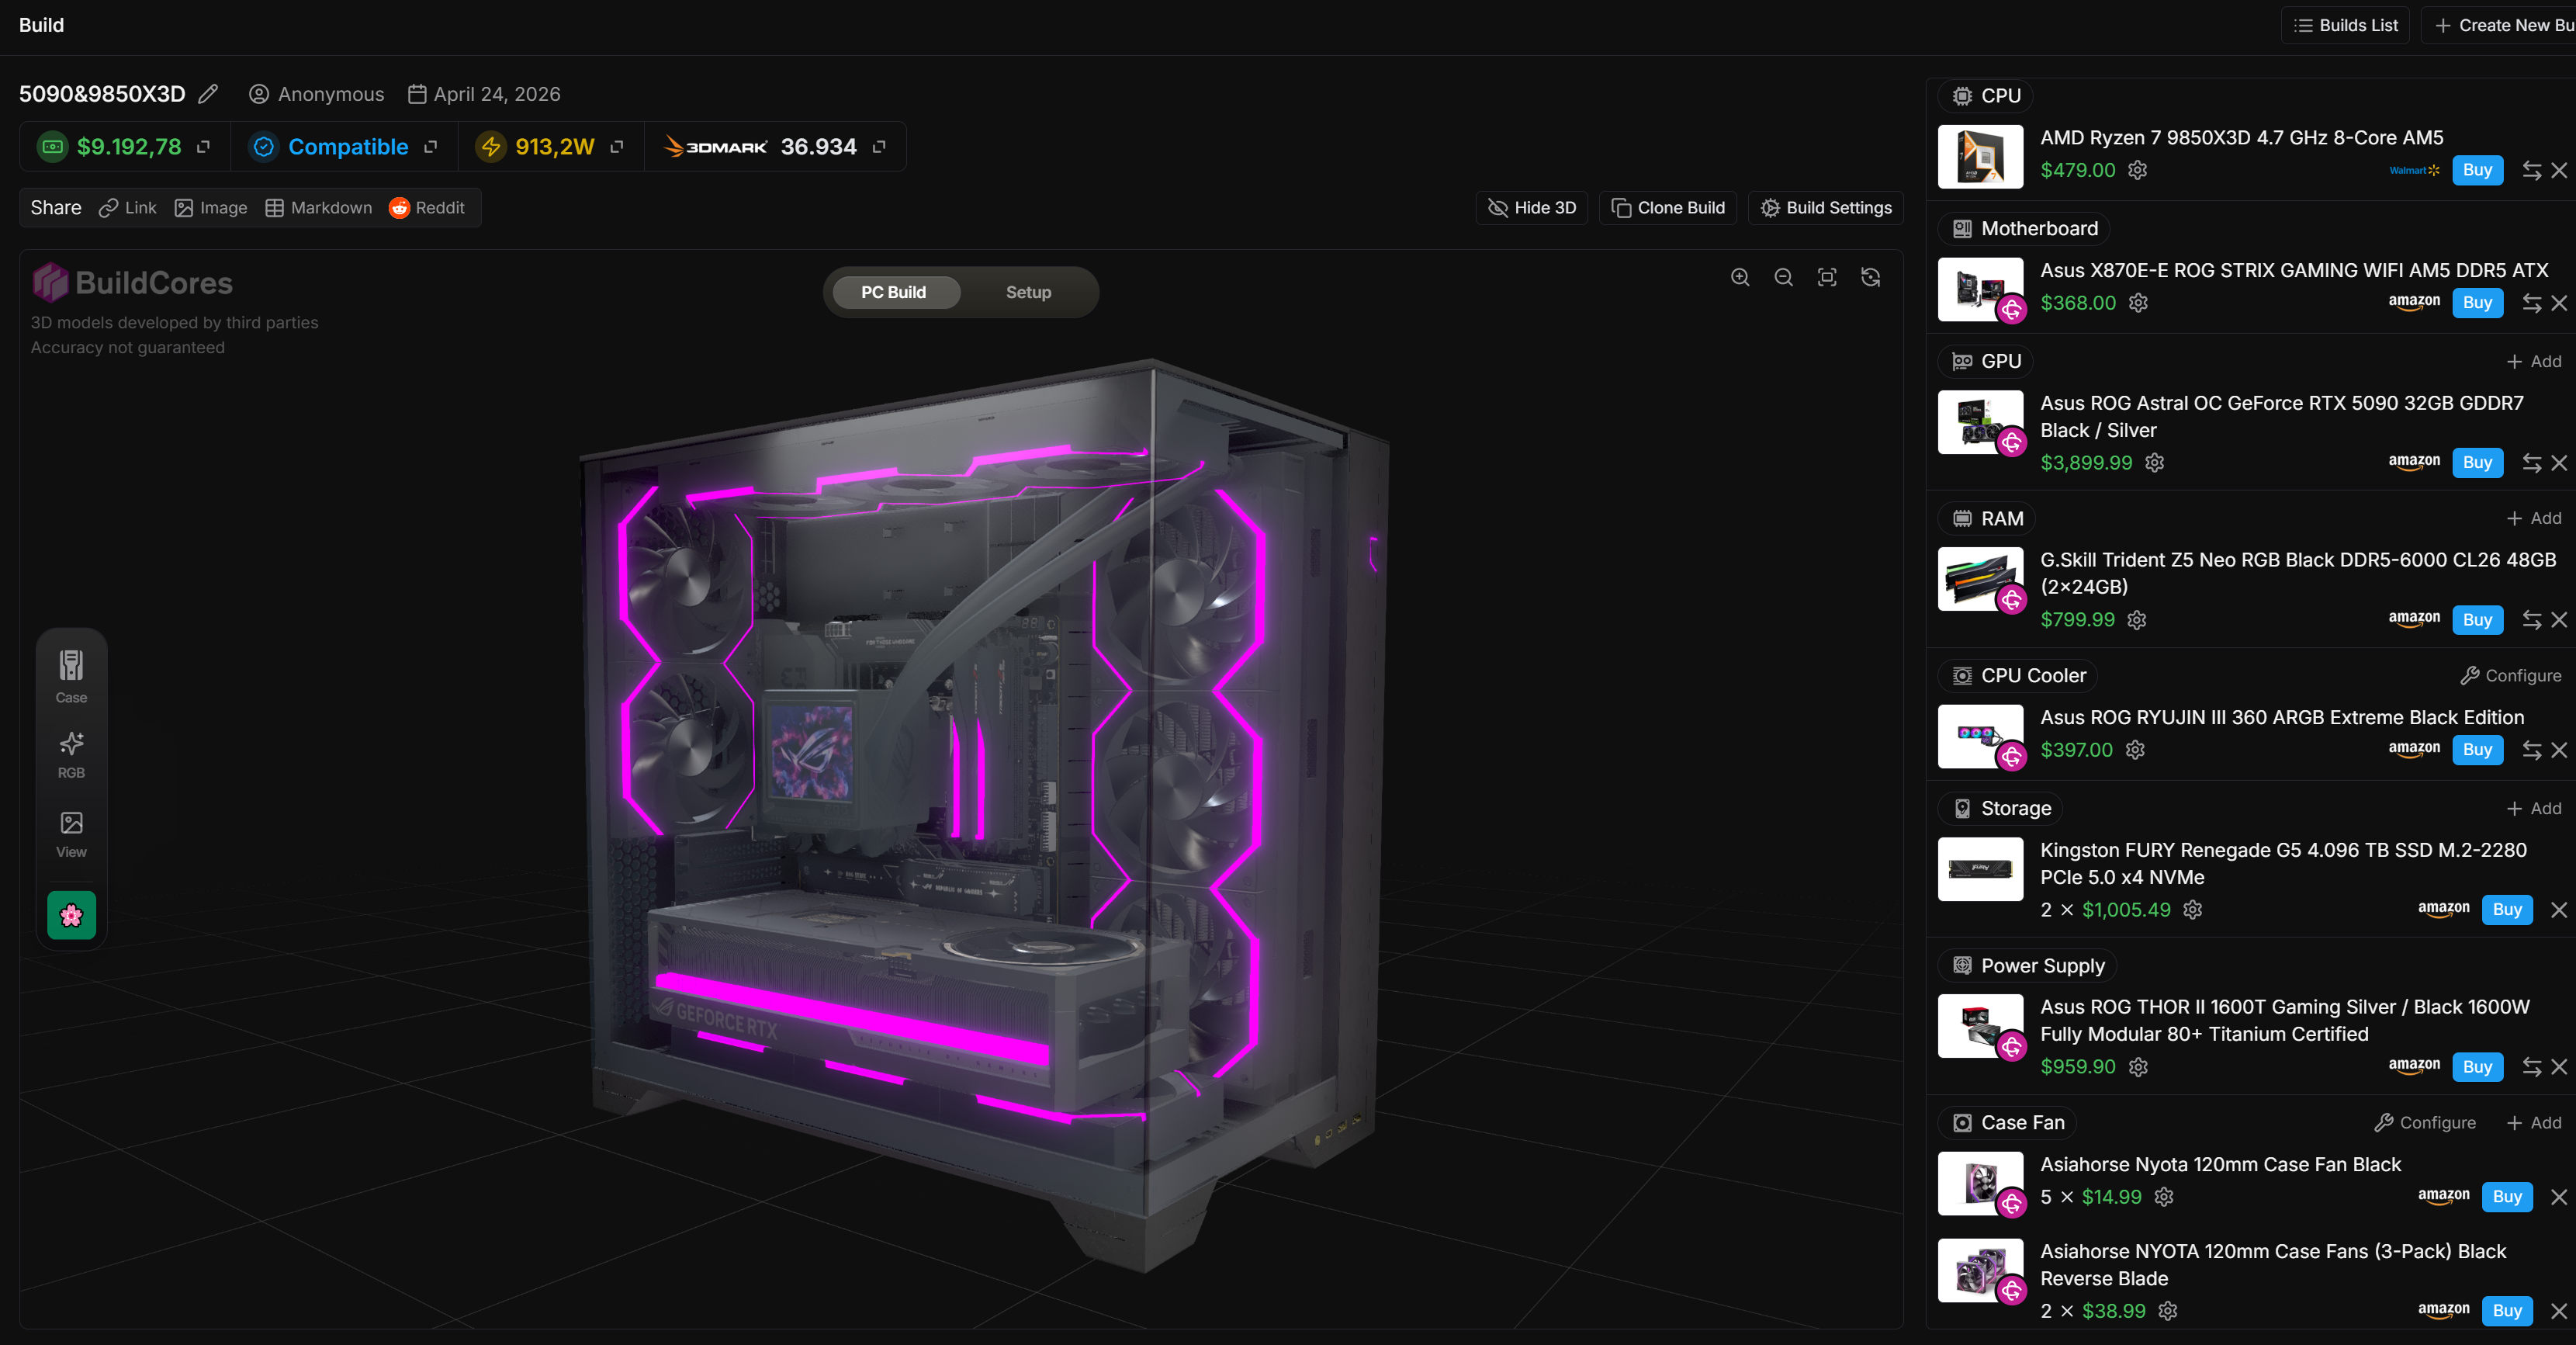Screen dimensions: 2576x1345
Task: Open settings gear for the RYUJIN III cooler
Action: (x=2135, y=750)
